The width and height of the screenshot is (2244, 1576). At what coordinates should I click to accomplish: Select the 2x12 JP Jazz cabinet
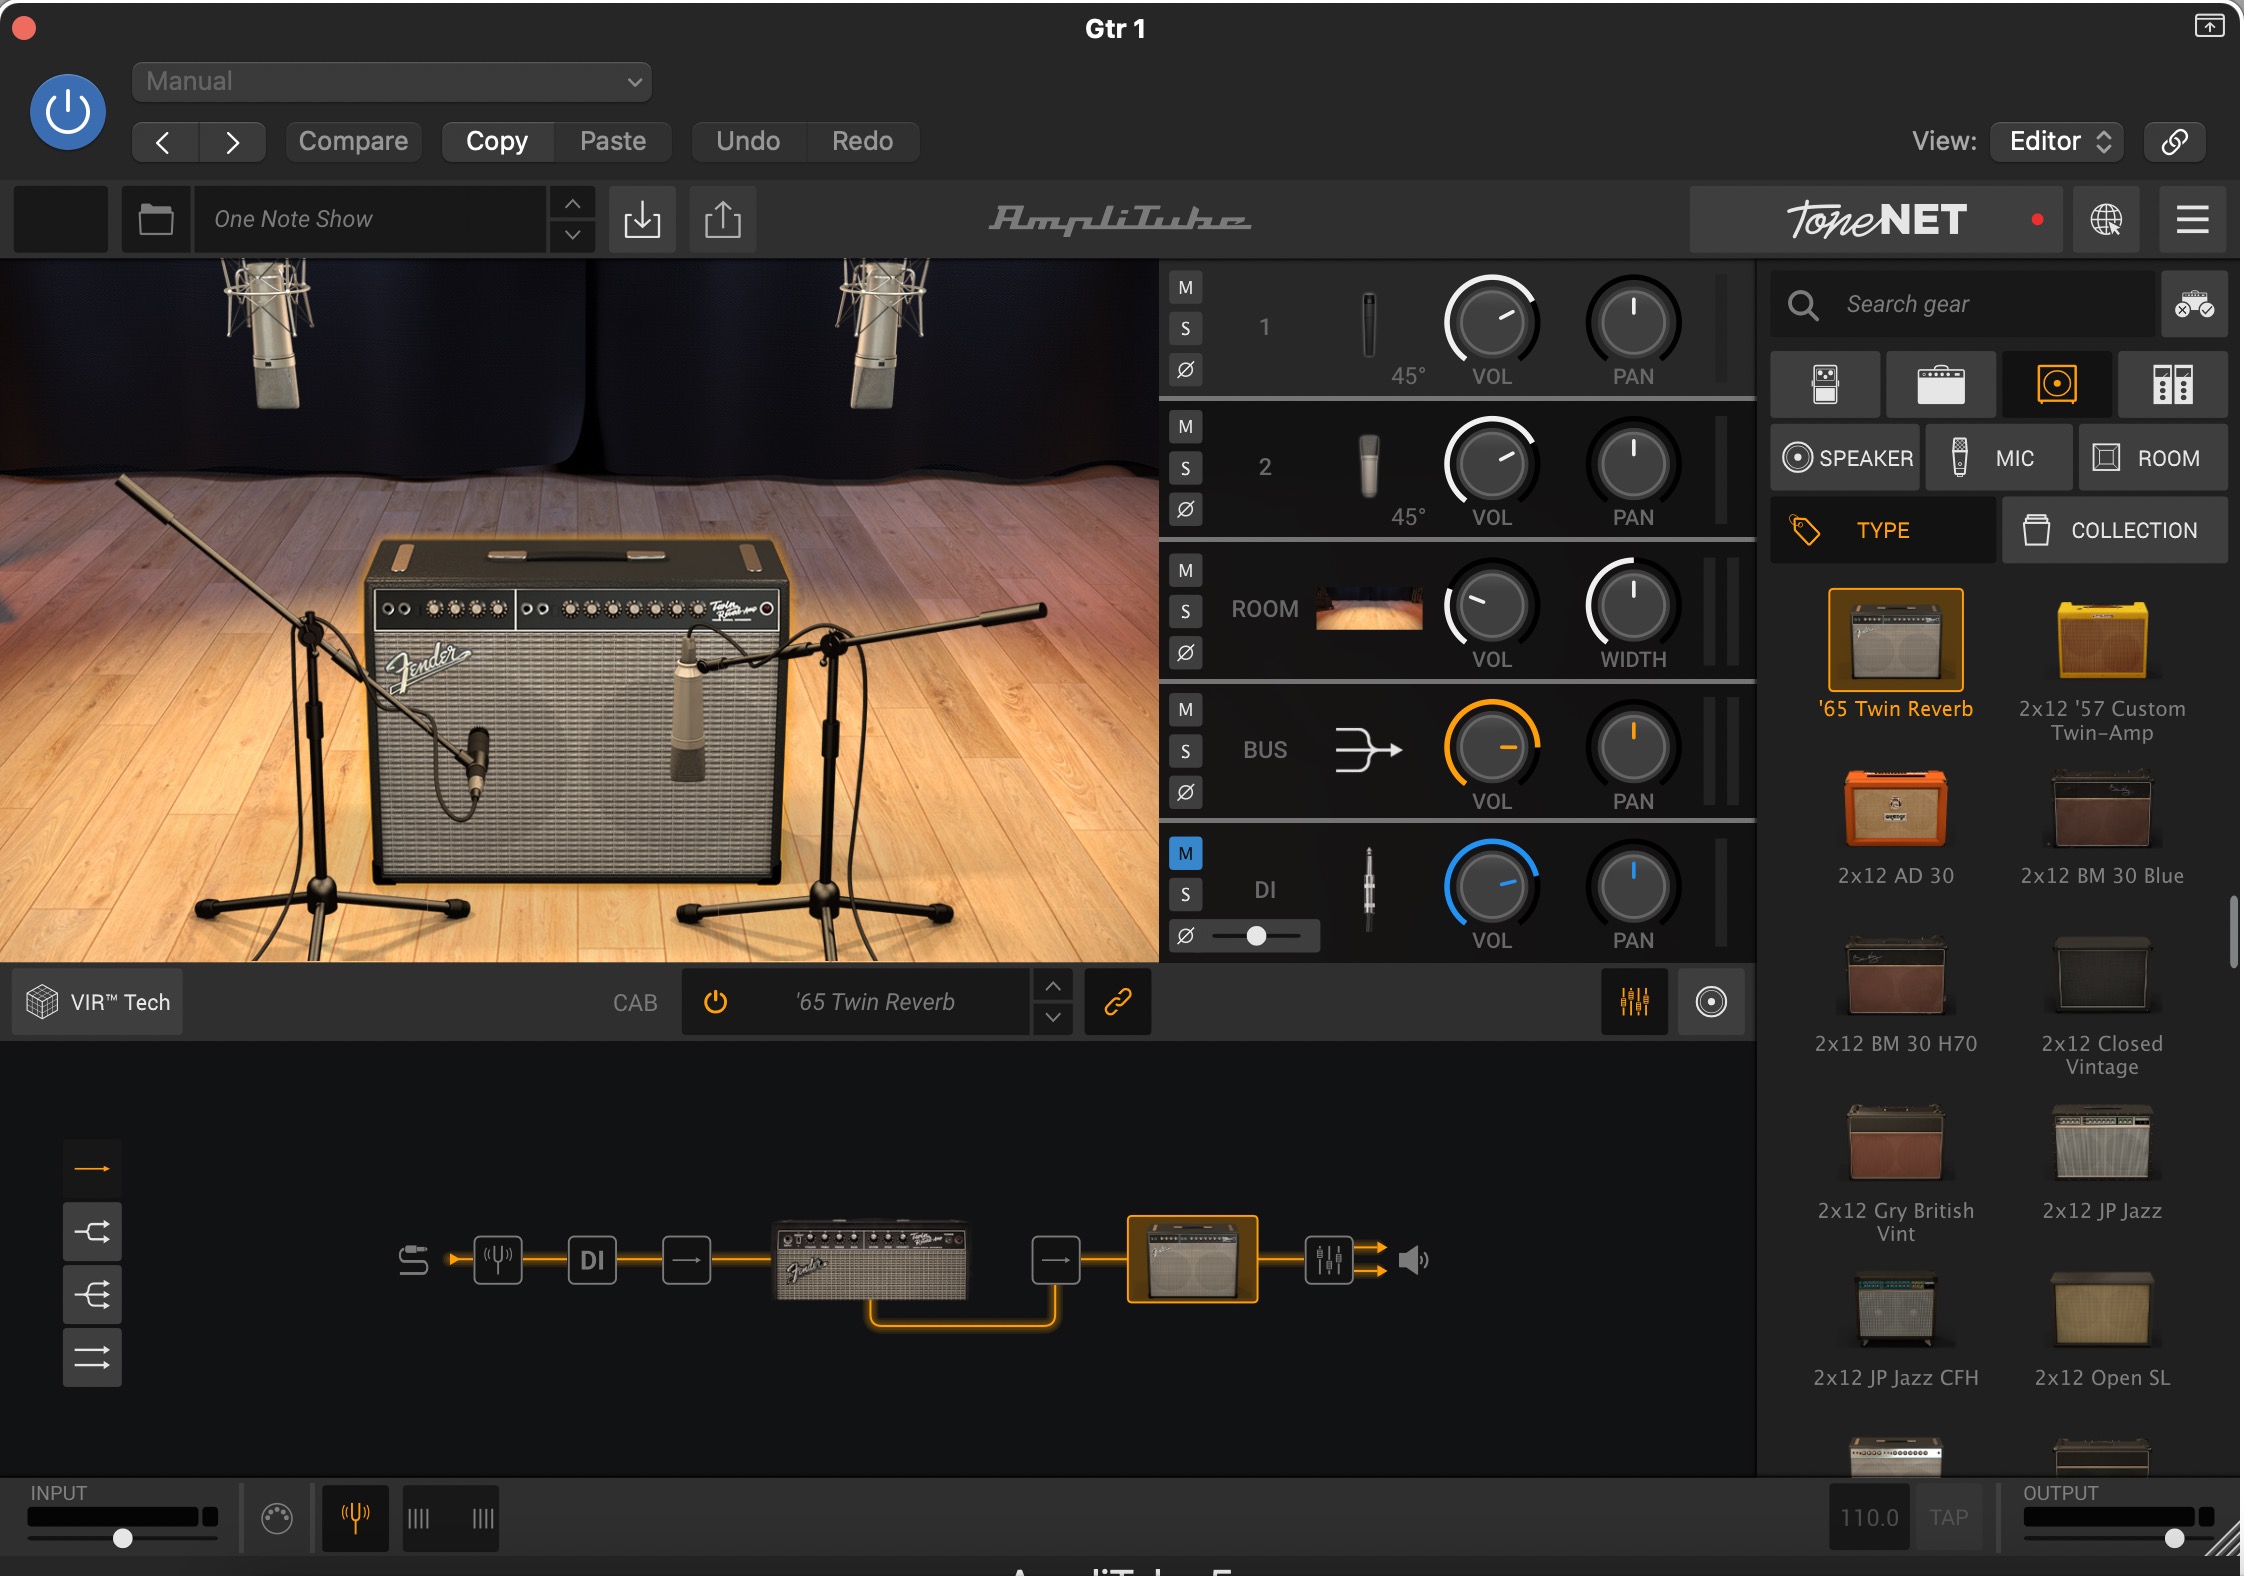tap(2101, 1163)
